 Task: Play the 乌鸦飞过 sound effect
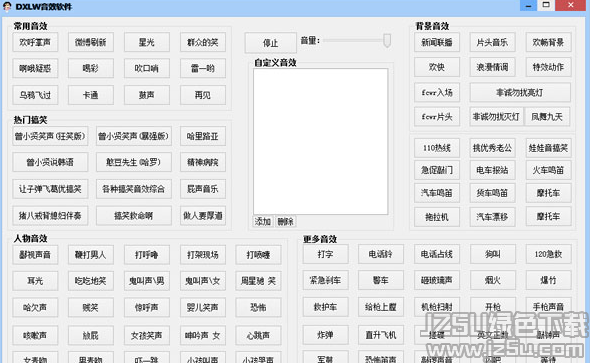pyautogui.click(x=35, y=95)
